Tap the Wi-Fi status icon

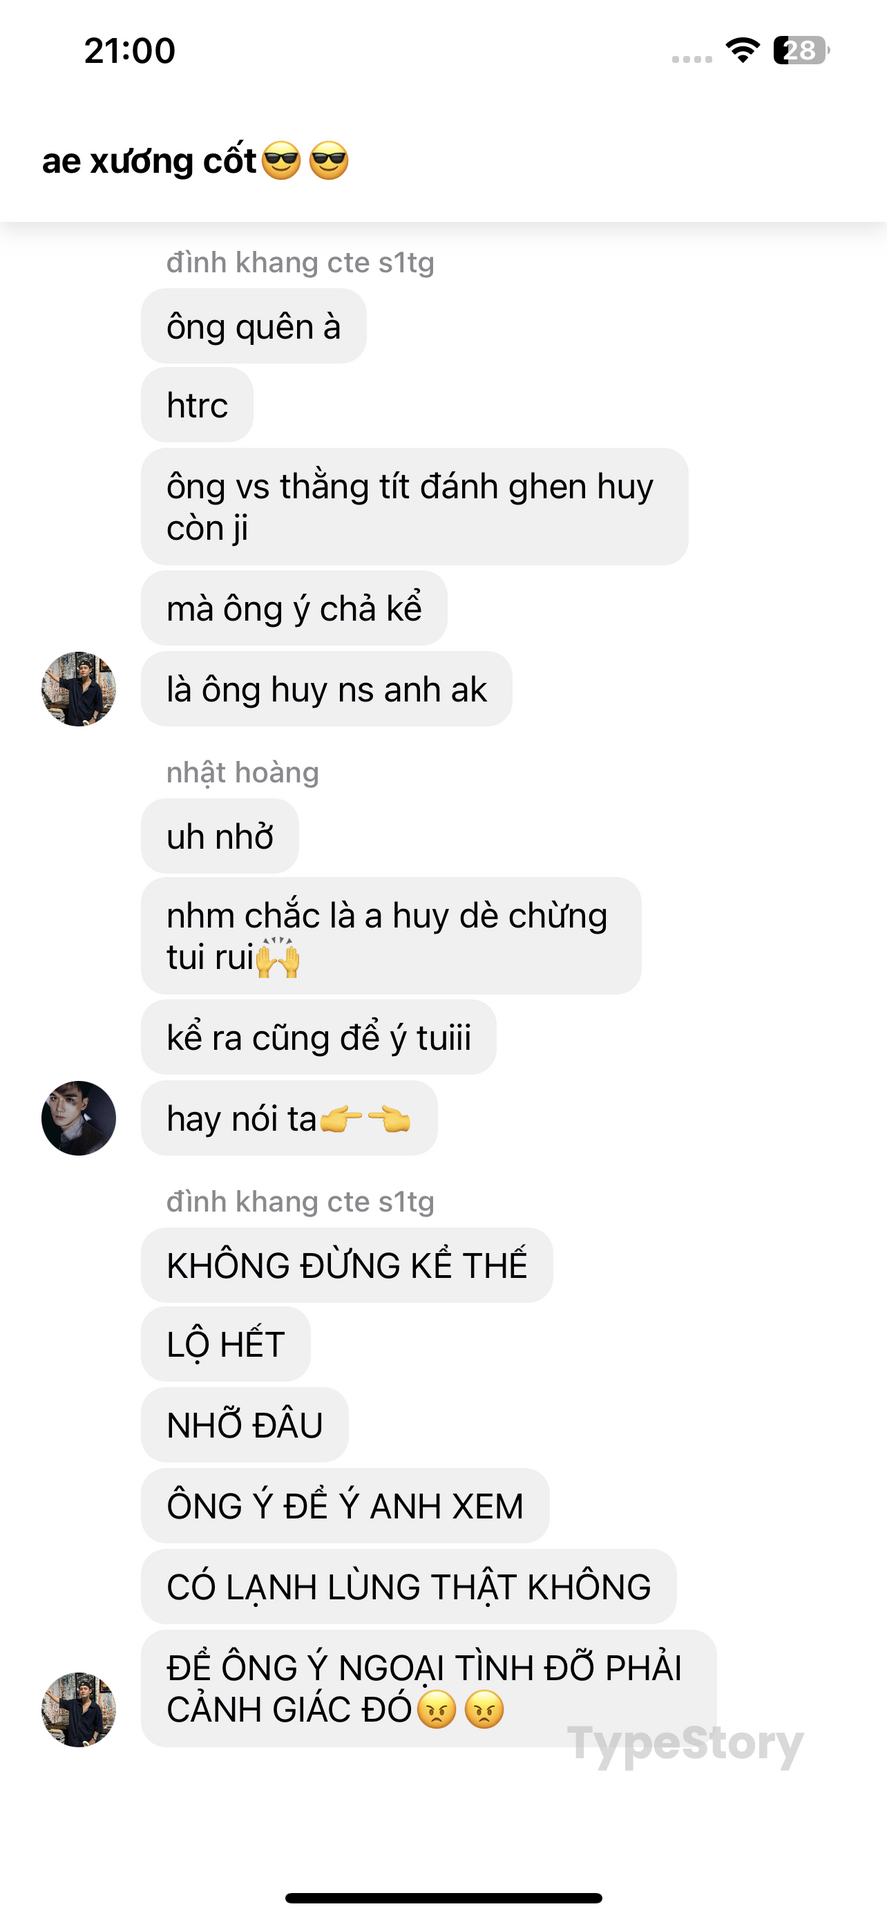click(x=742, y=50)
